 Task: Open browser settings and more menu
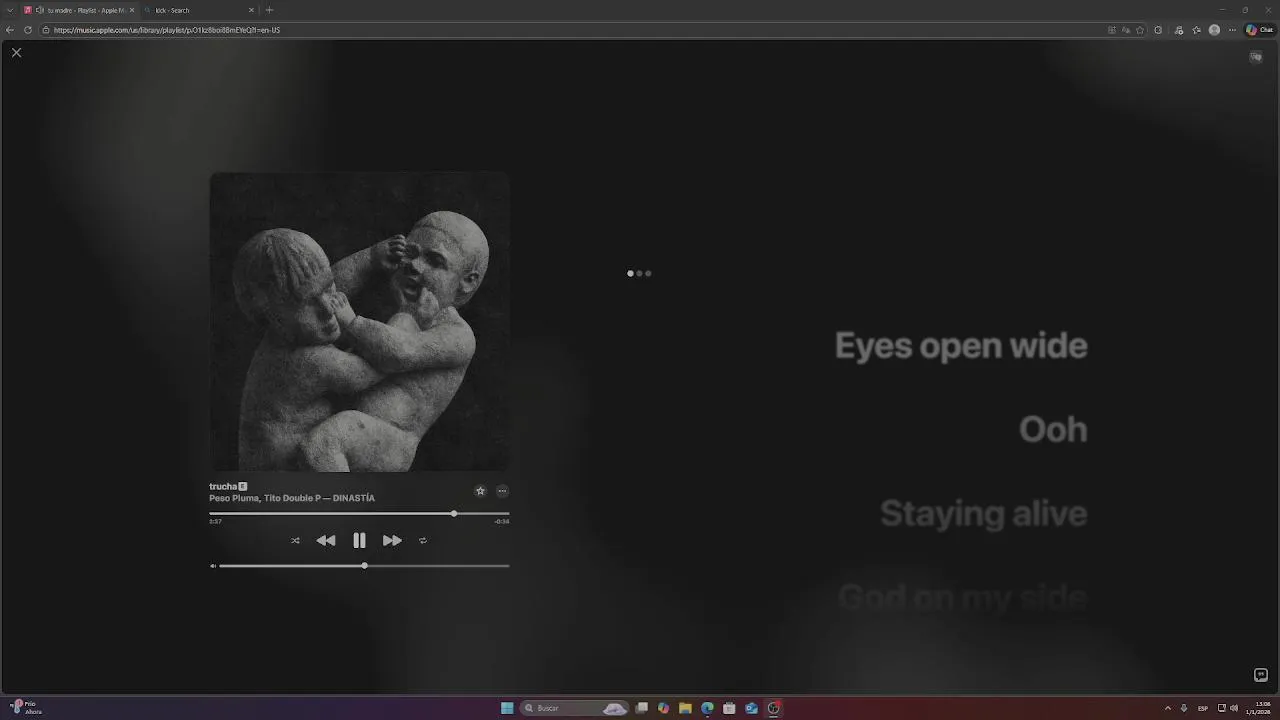(1232, 30)
